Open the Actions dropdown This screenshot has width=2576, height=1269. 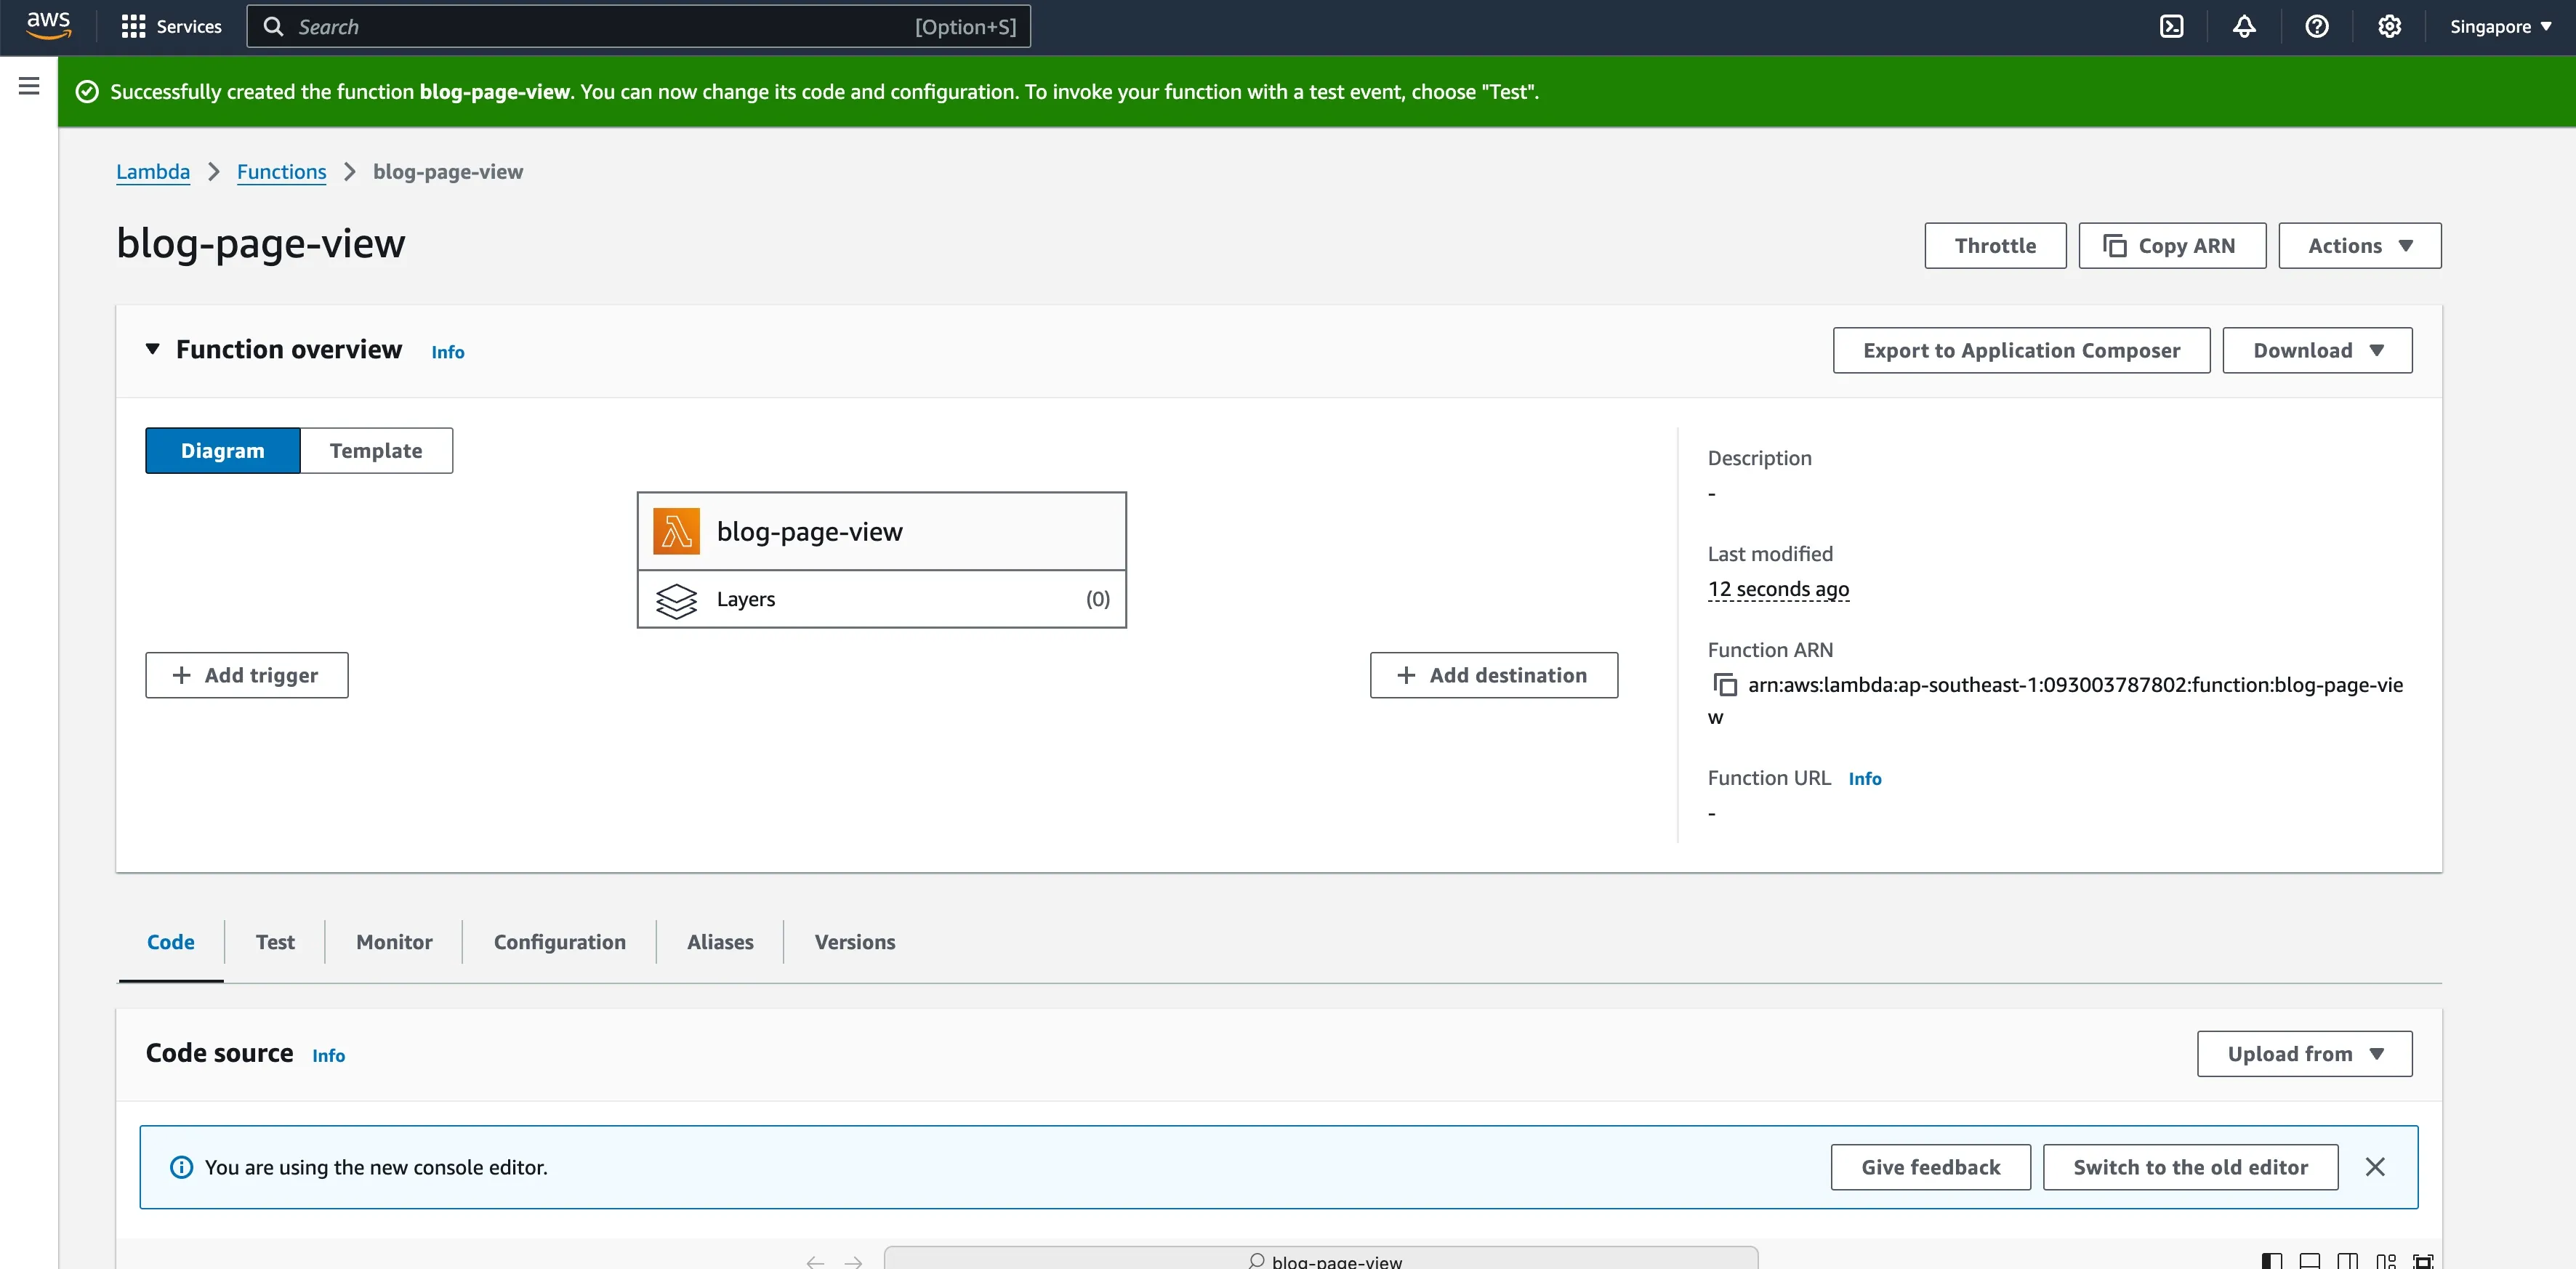pyautogui.click(x=2359, y=245)
